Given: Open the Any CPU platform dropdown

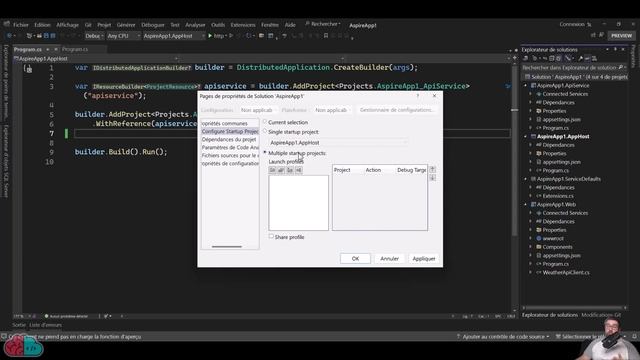Looking at the screenshot, I should point(124,36).
